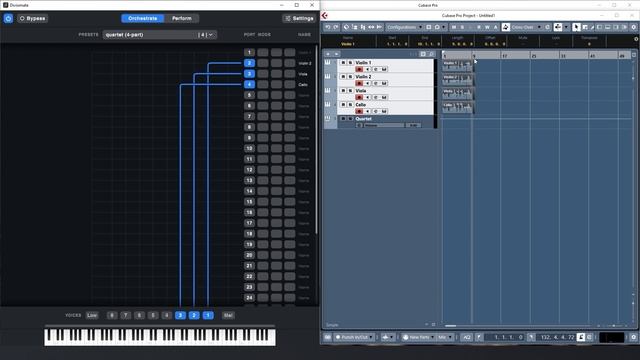The image size is (640, 360).
Task: Click the transport position field 1.1.1.0
Action: pos(505,337)
